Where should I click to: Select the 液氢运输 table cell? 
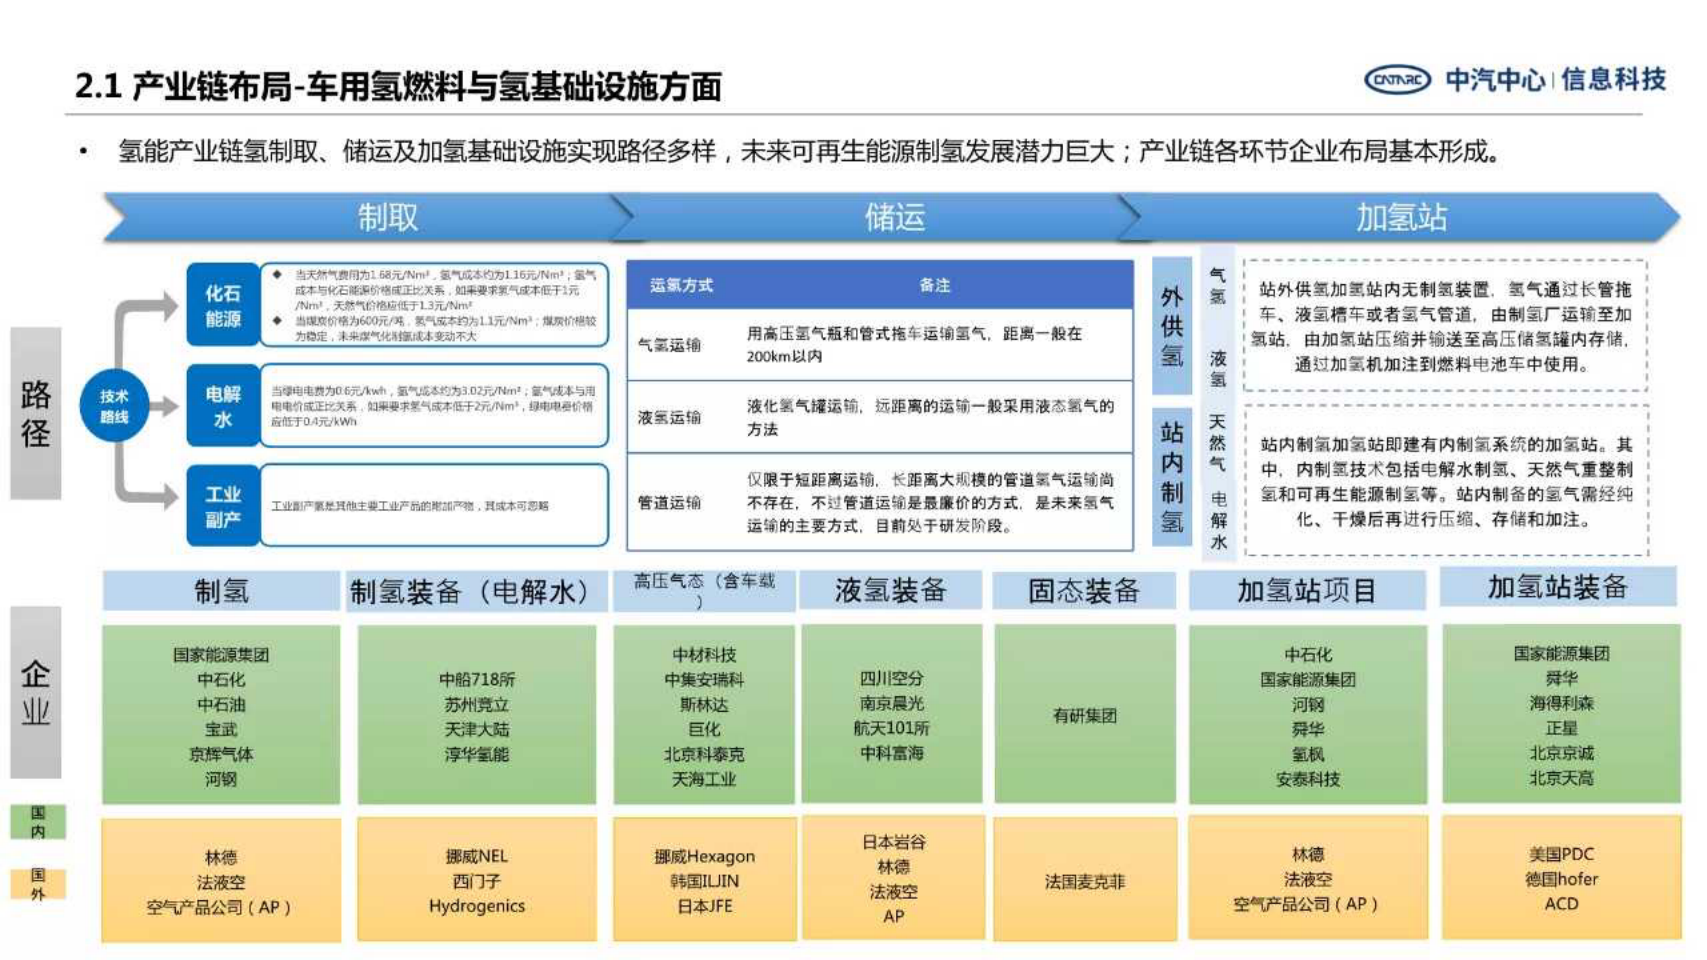click(669, 417)
